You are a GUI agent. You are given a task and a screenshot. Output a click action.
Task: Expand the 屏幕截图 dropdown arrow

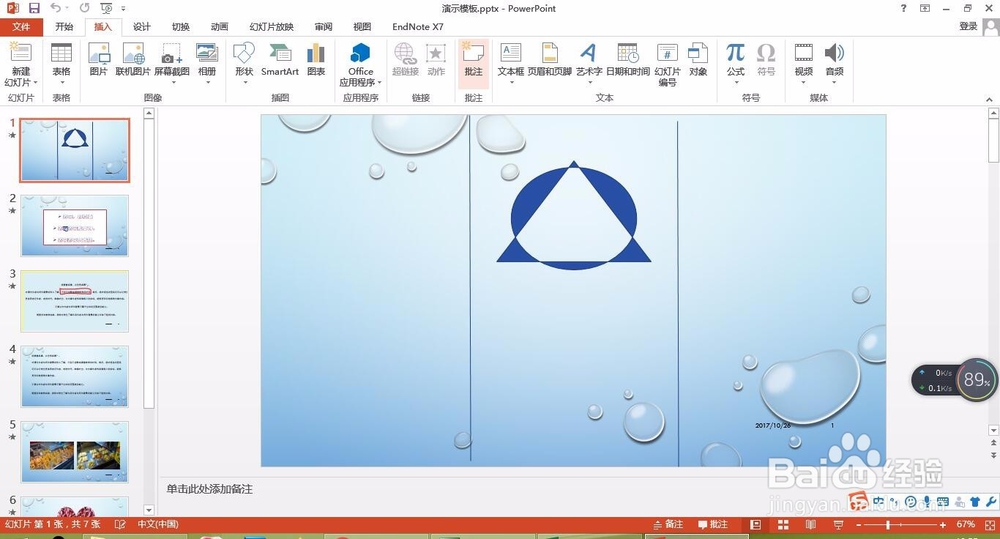pyautogui.click(x=173, y=82)
